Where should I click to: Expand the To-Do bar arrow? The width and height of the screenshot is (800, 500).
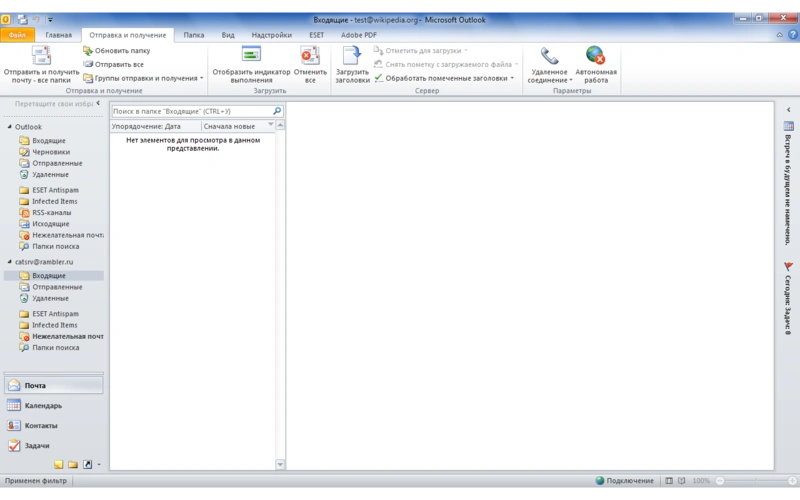coord(788,110)
